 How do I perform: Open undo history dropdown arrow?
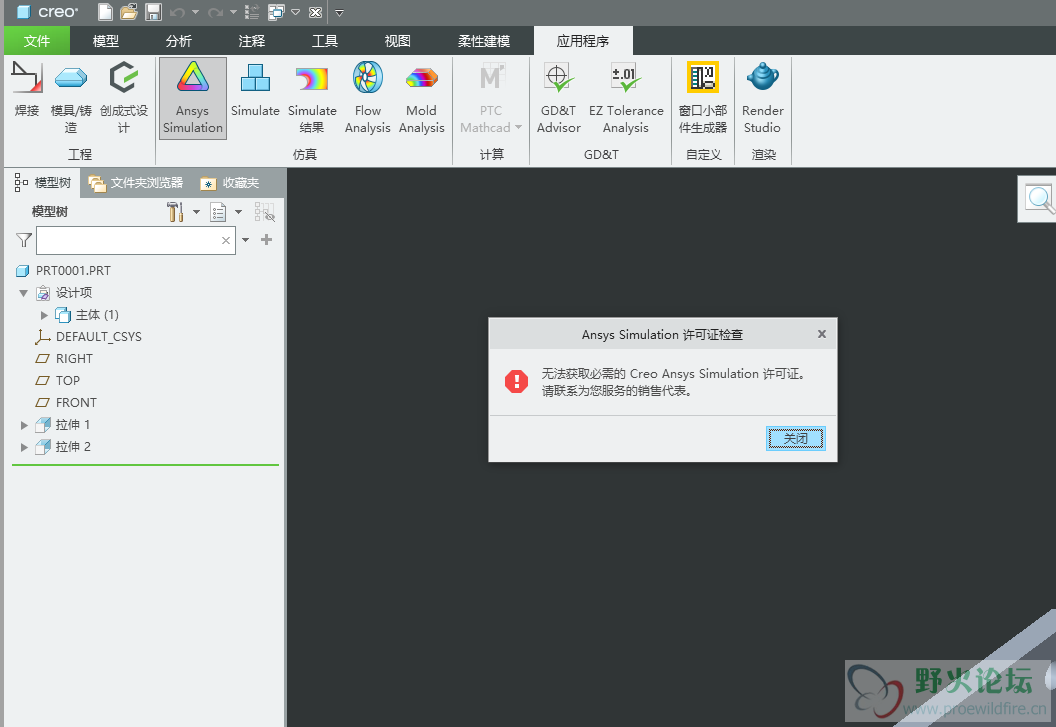click(x=195, y=12)
